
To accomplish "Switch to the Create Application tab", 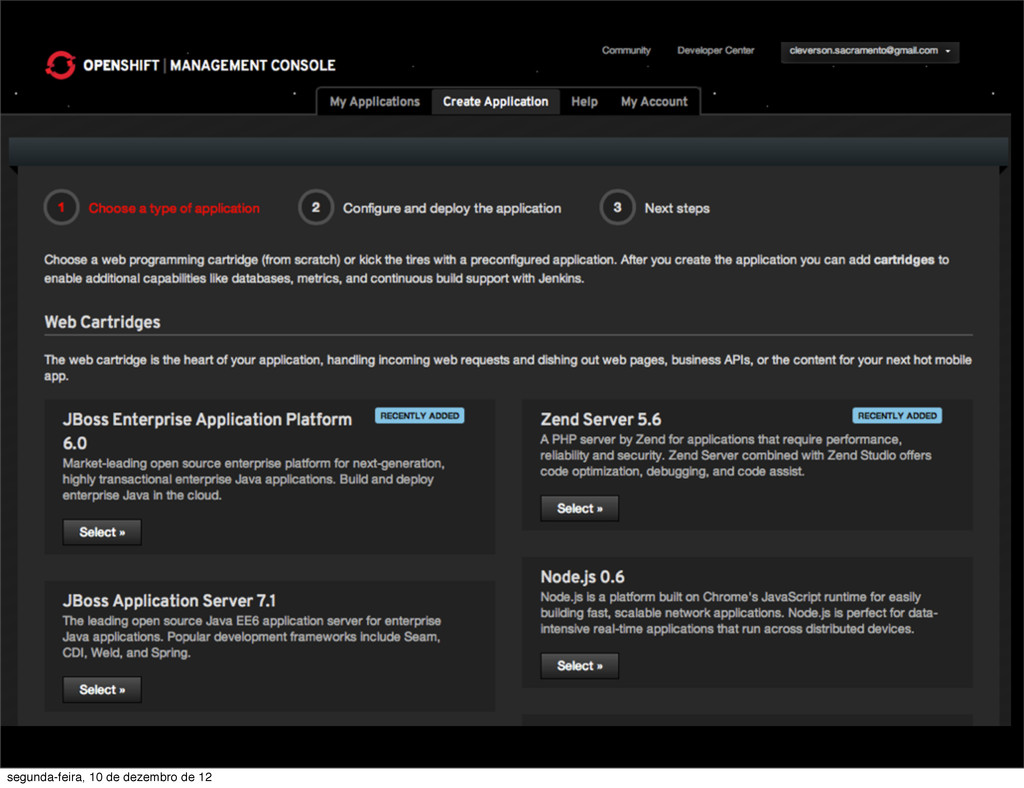I will click(496, 102).
